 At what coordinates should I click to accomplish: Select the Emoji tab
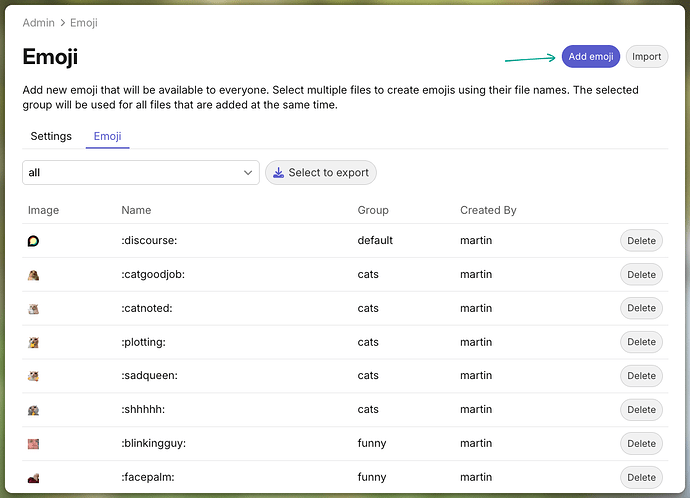[107, 136]
